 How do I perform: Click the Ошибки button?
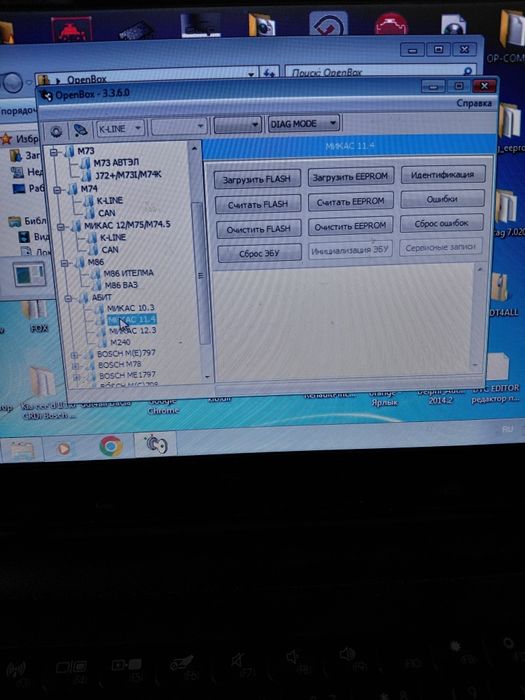click(x=442, y=199)
